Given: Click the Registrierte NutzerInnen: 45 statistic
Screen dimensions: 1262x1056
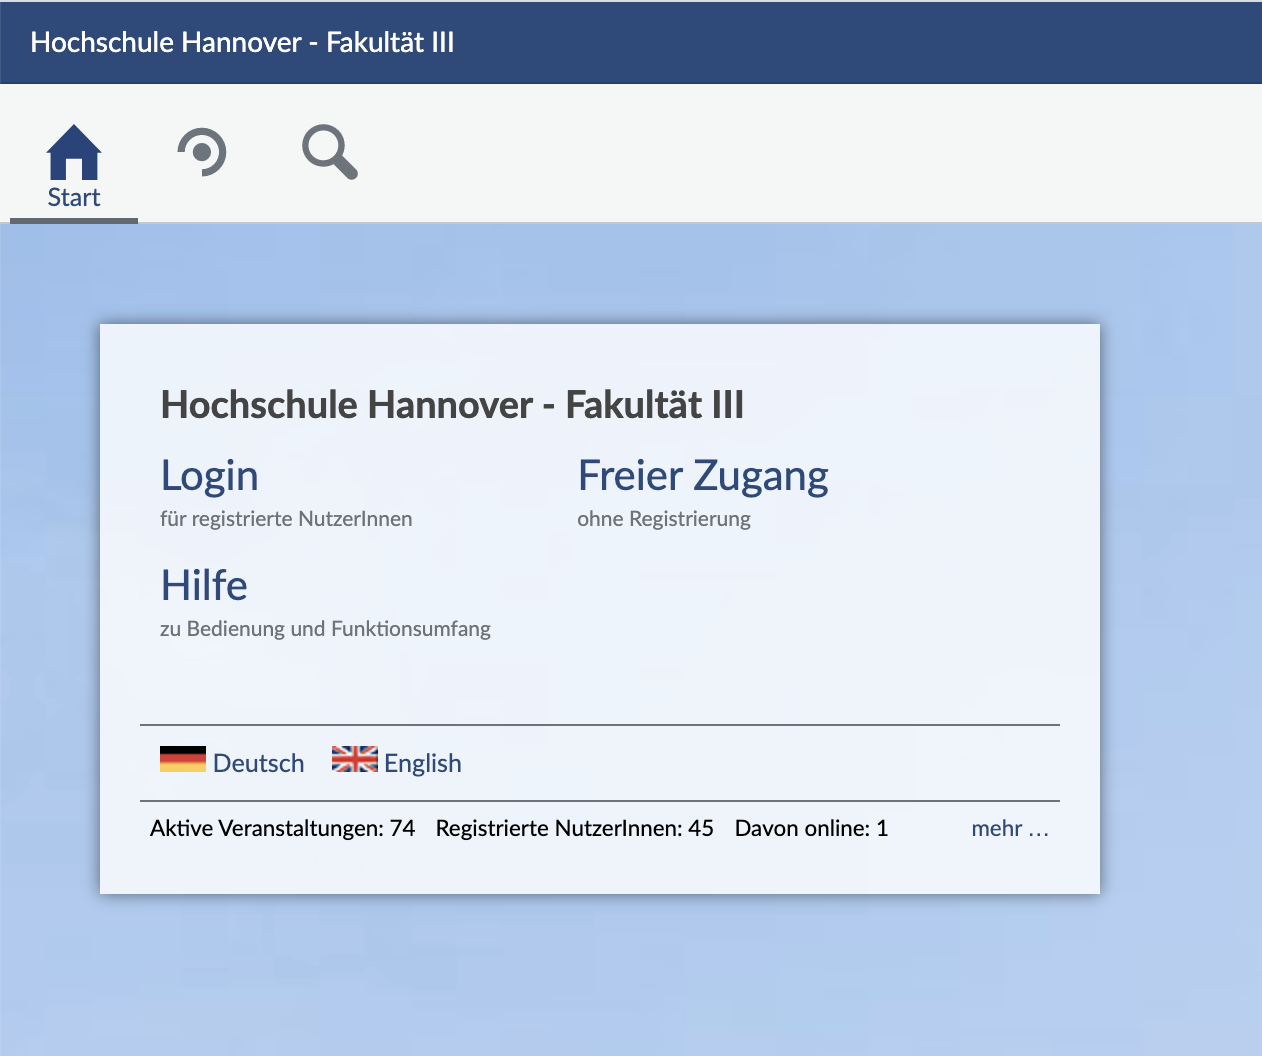Looking at the screenshot, I should [575, 828].
